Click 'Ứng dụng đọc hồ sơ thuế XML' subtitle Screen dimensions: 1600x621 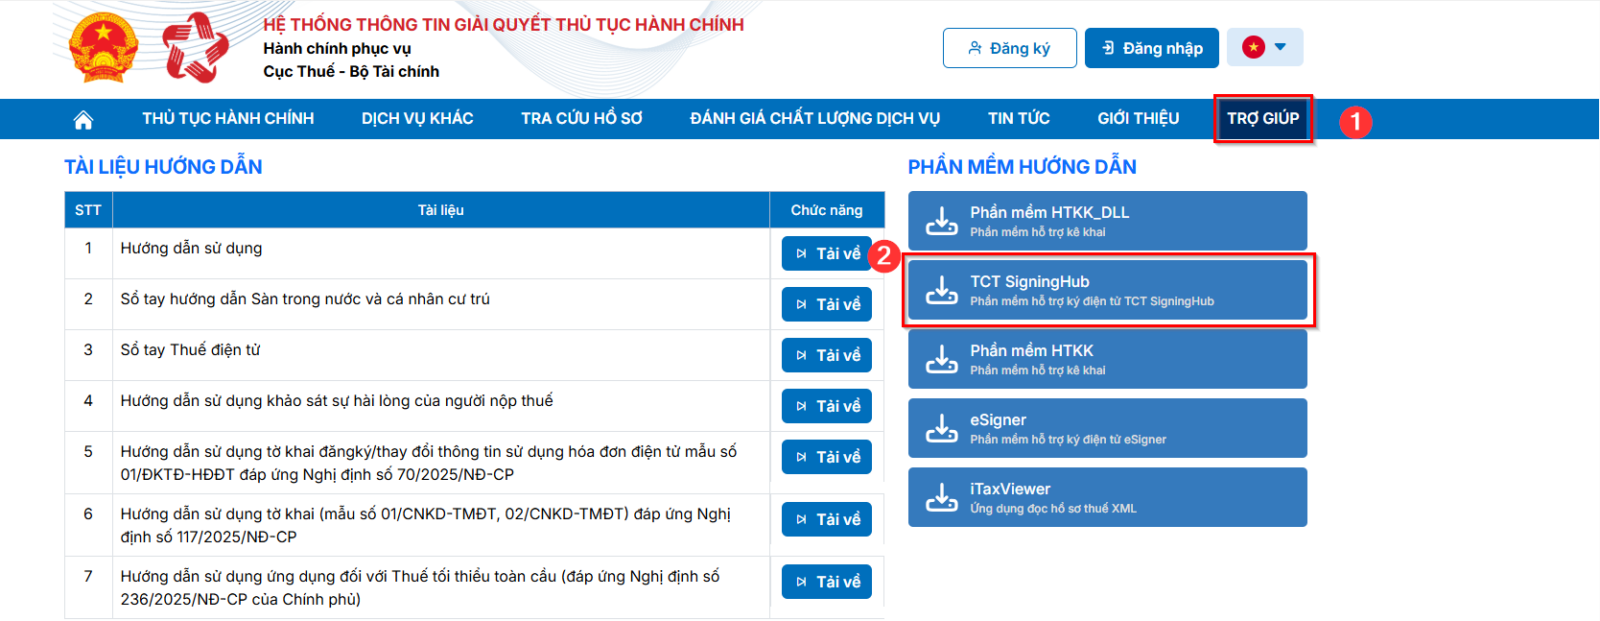pyautogui.click(x=1053, y=509)
